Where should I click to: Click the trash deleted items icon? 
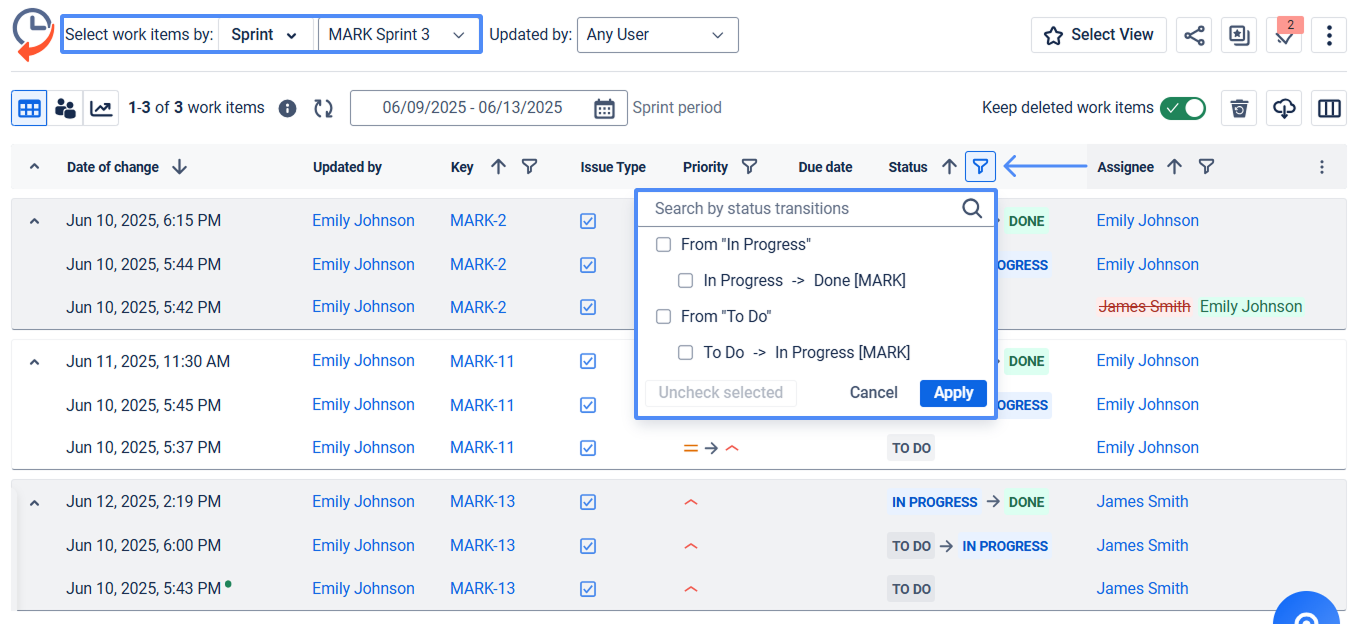[1239, 108]
